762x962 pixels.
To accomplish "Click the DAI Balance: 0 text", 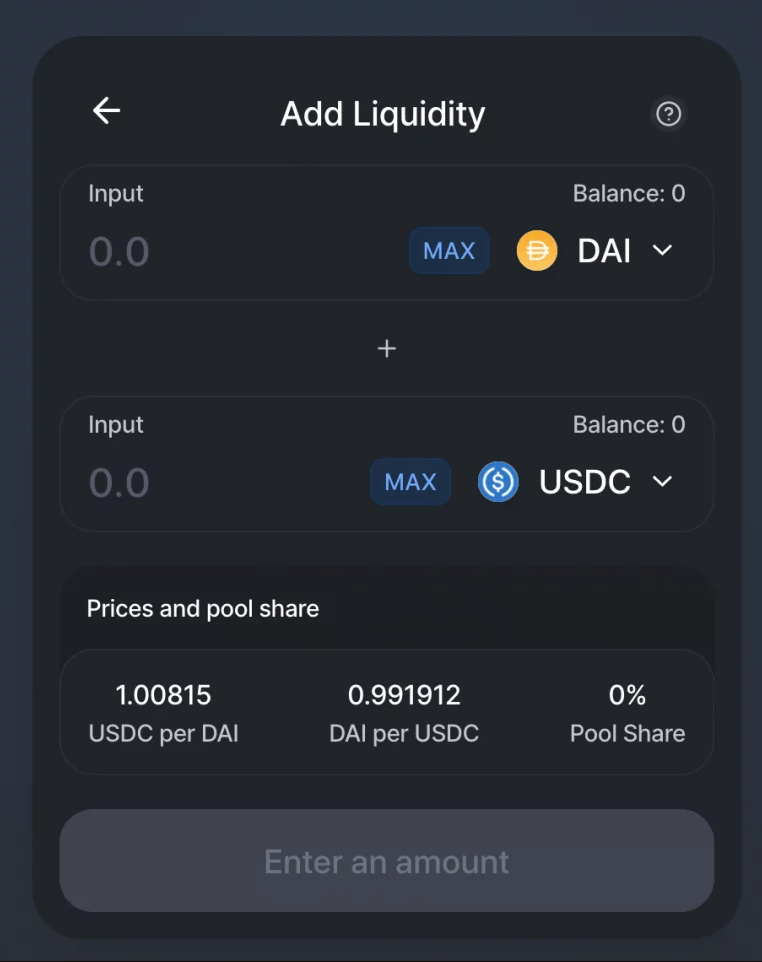I will pyautogui.click(x=628, y=193).
